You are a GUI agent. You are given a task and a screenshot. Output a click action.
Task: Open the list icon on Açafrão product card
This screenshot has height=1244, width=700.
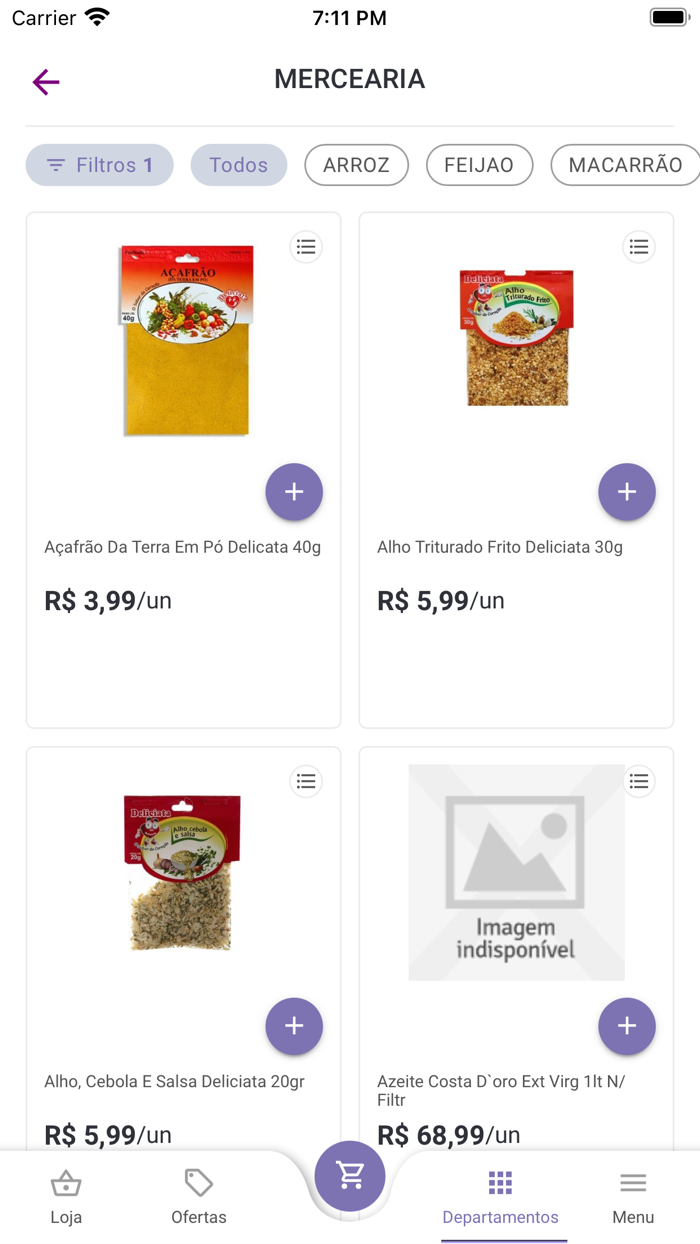click(x=306, y=246)
